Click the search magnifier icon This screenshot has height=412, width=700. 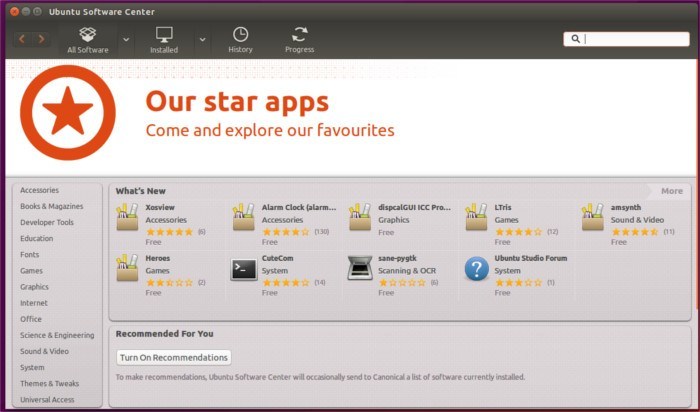(575, 39)
